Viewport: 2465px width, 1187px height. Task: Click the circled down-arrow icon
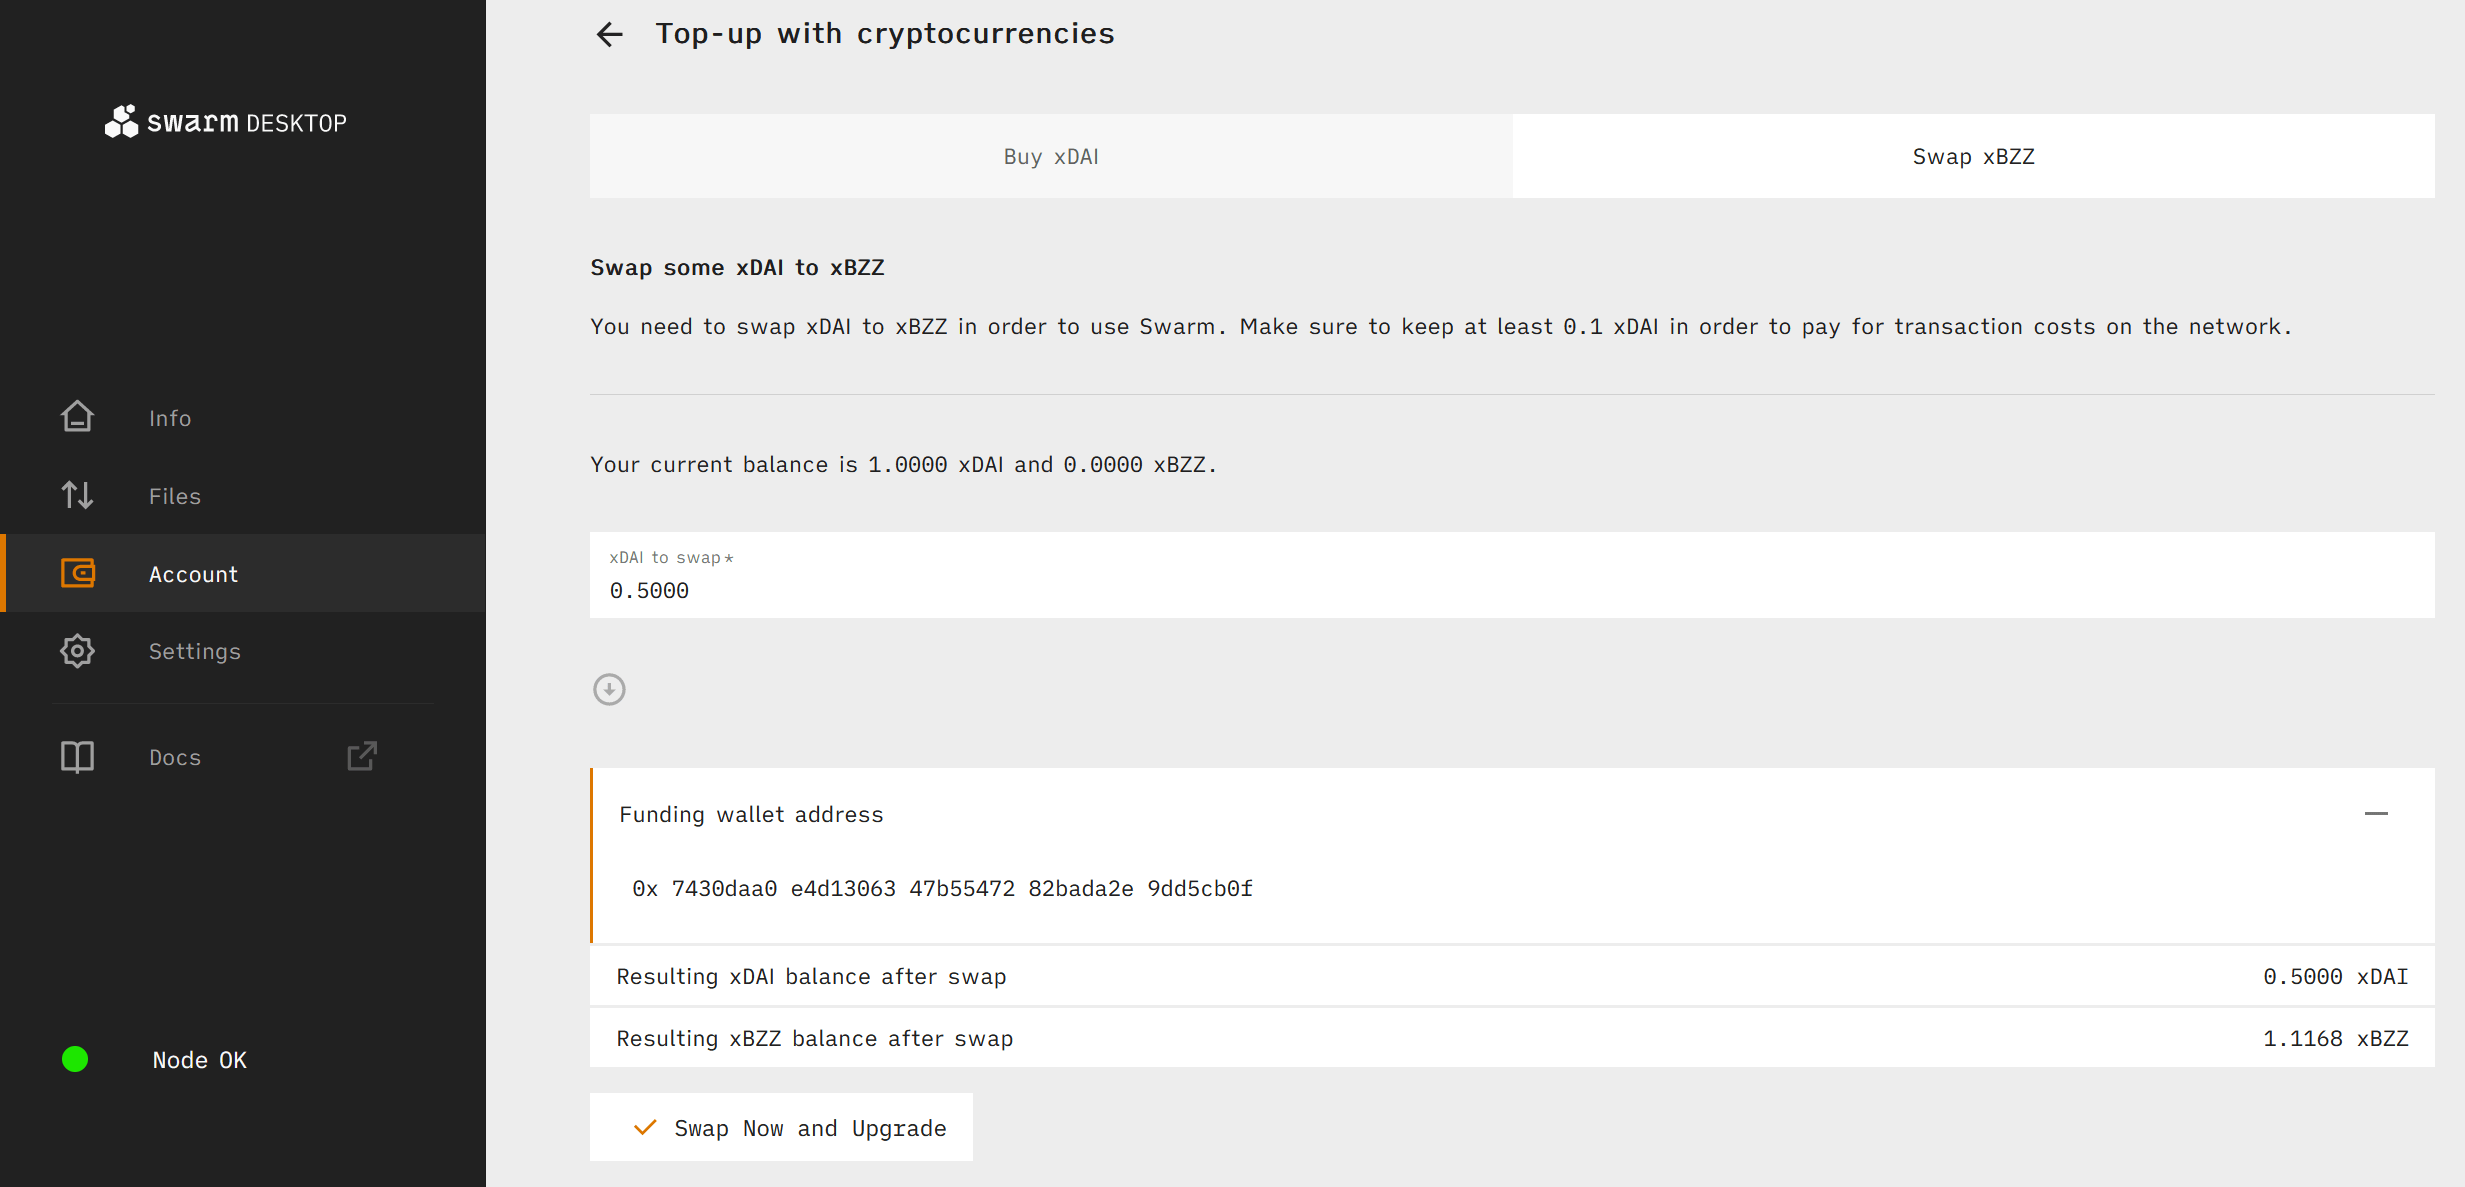609,689
